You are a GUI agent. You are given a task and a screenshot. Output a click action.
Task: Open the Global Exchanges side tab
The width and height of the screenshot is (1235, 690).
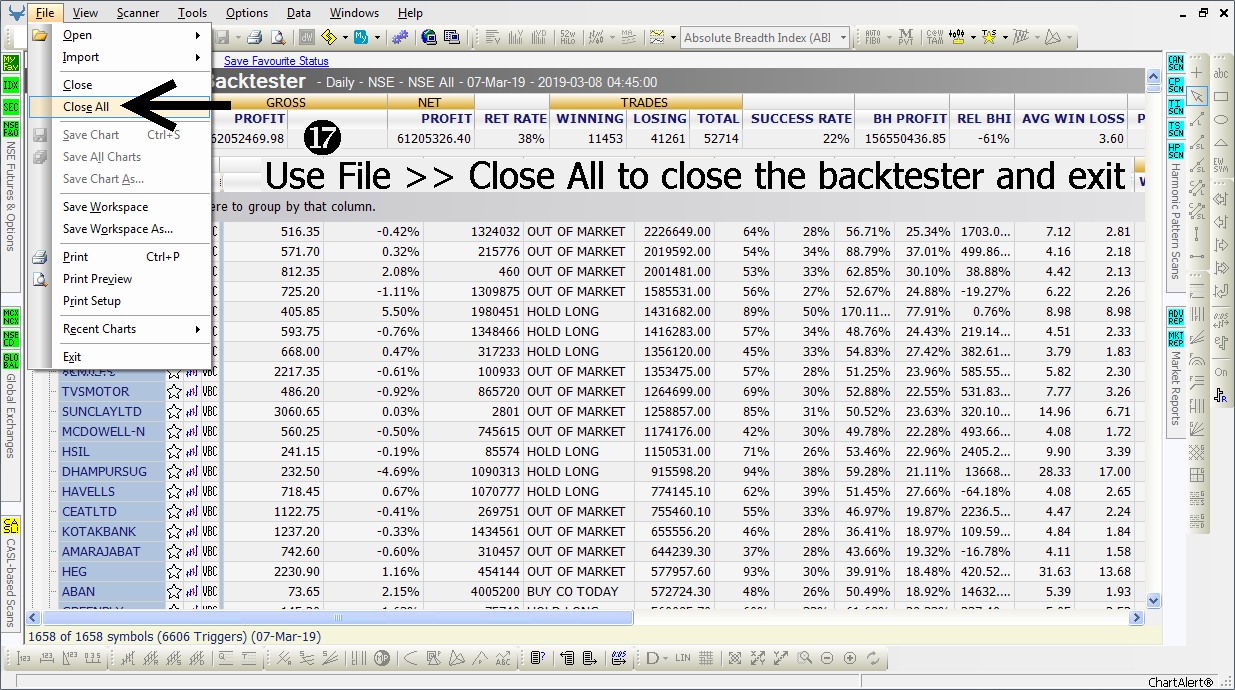coord(11,415)
